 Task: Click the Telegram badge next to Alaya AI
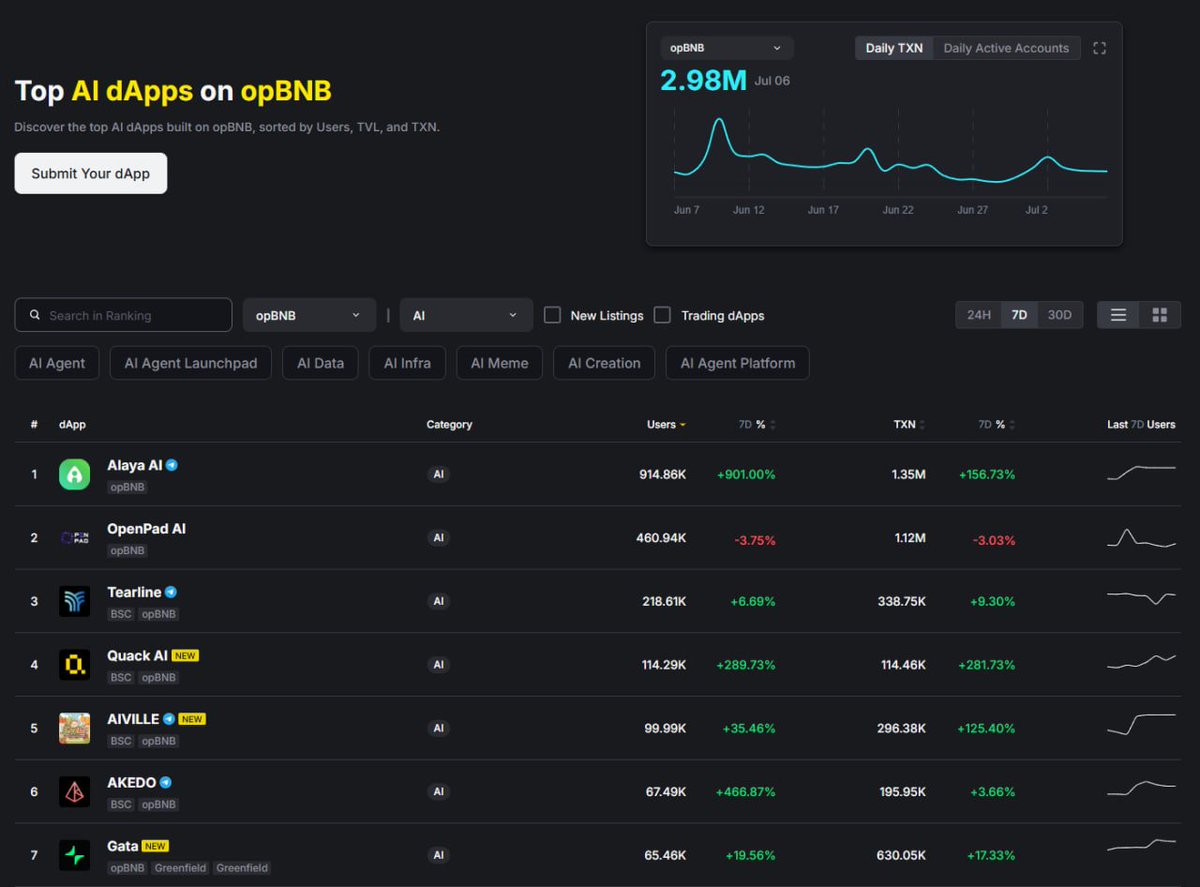click(172, 465)
